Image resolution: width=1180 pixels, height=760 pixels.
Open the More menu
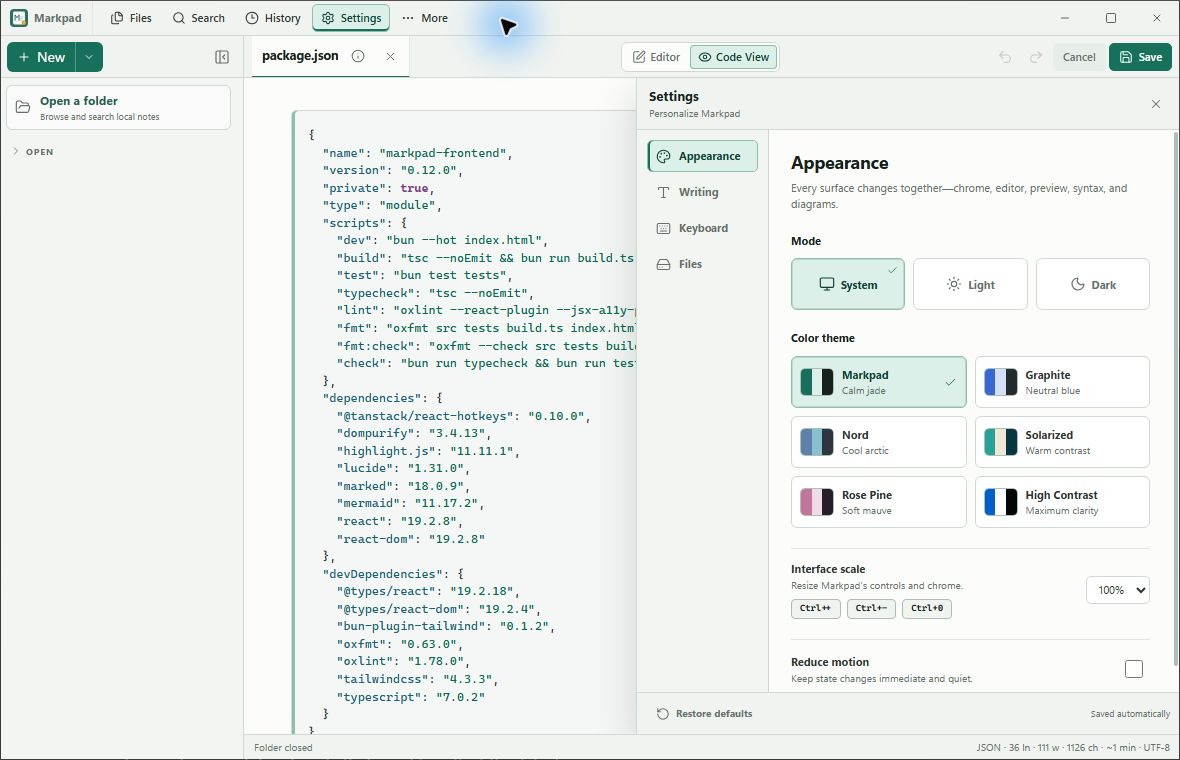425,18
